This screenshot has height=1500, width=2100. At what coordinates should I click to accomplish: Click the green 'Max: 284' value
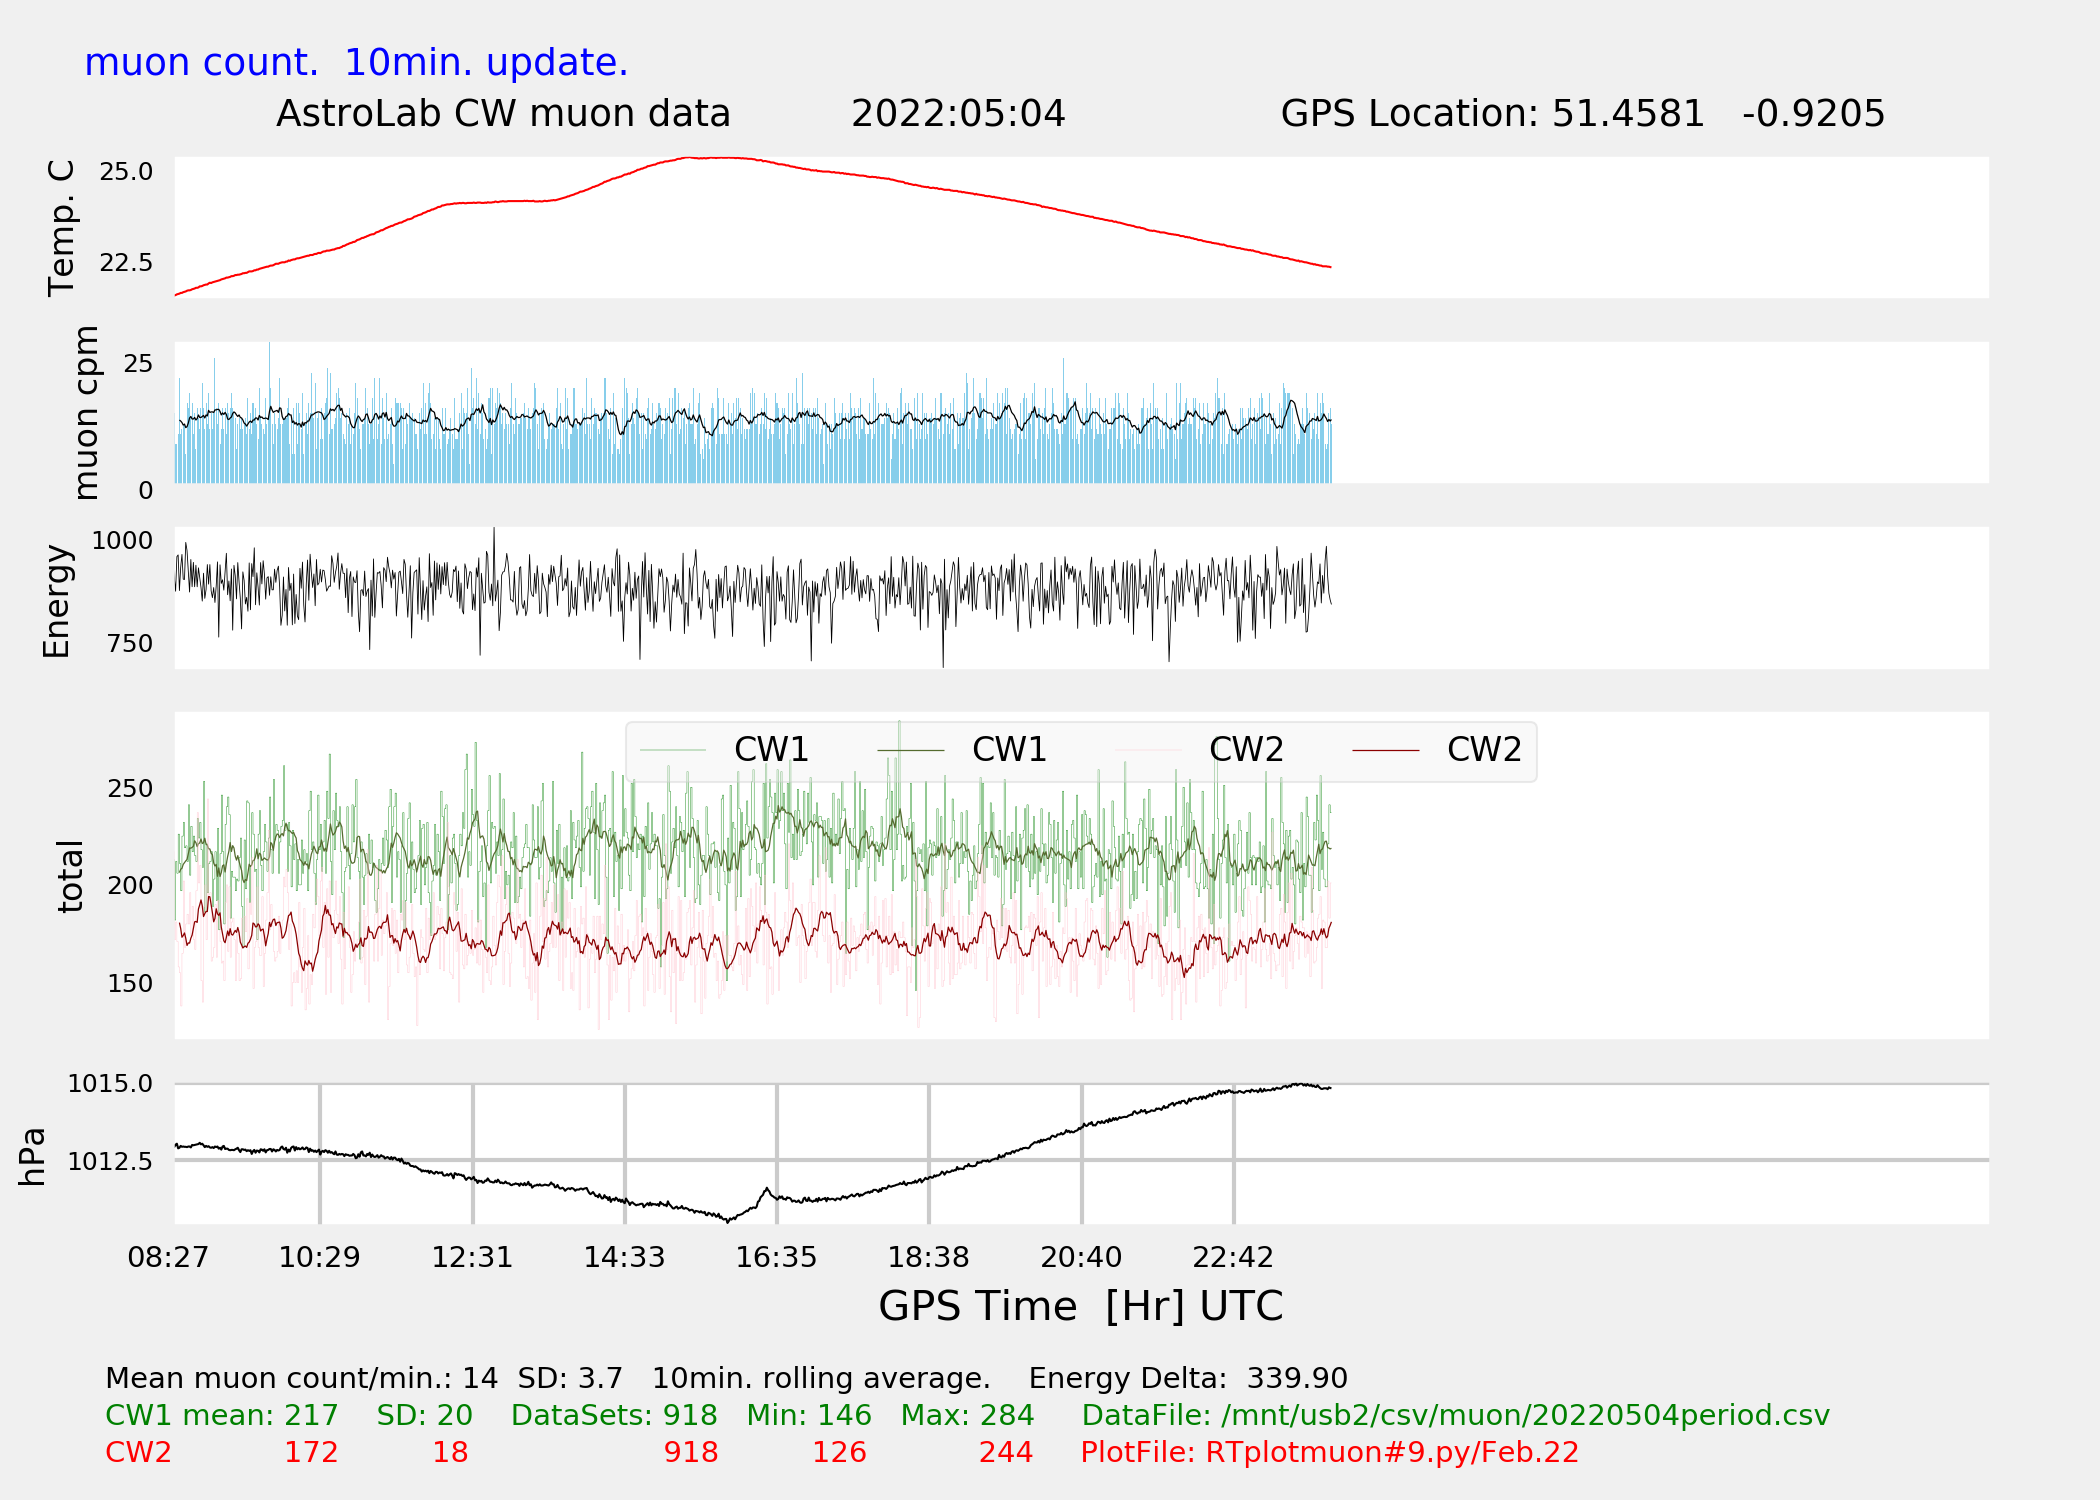[x=967, y=1416]
